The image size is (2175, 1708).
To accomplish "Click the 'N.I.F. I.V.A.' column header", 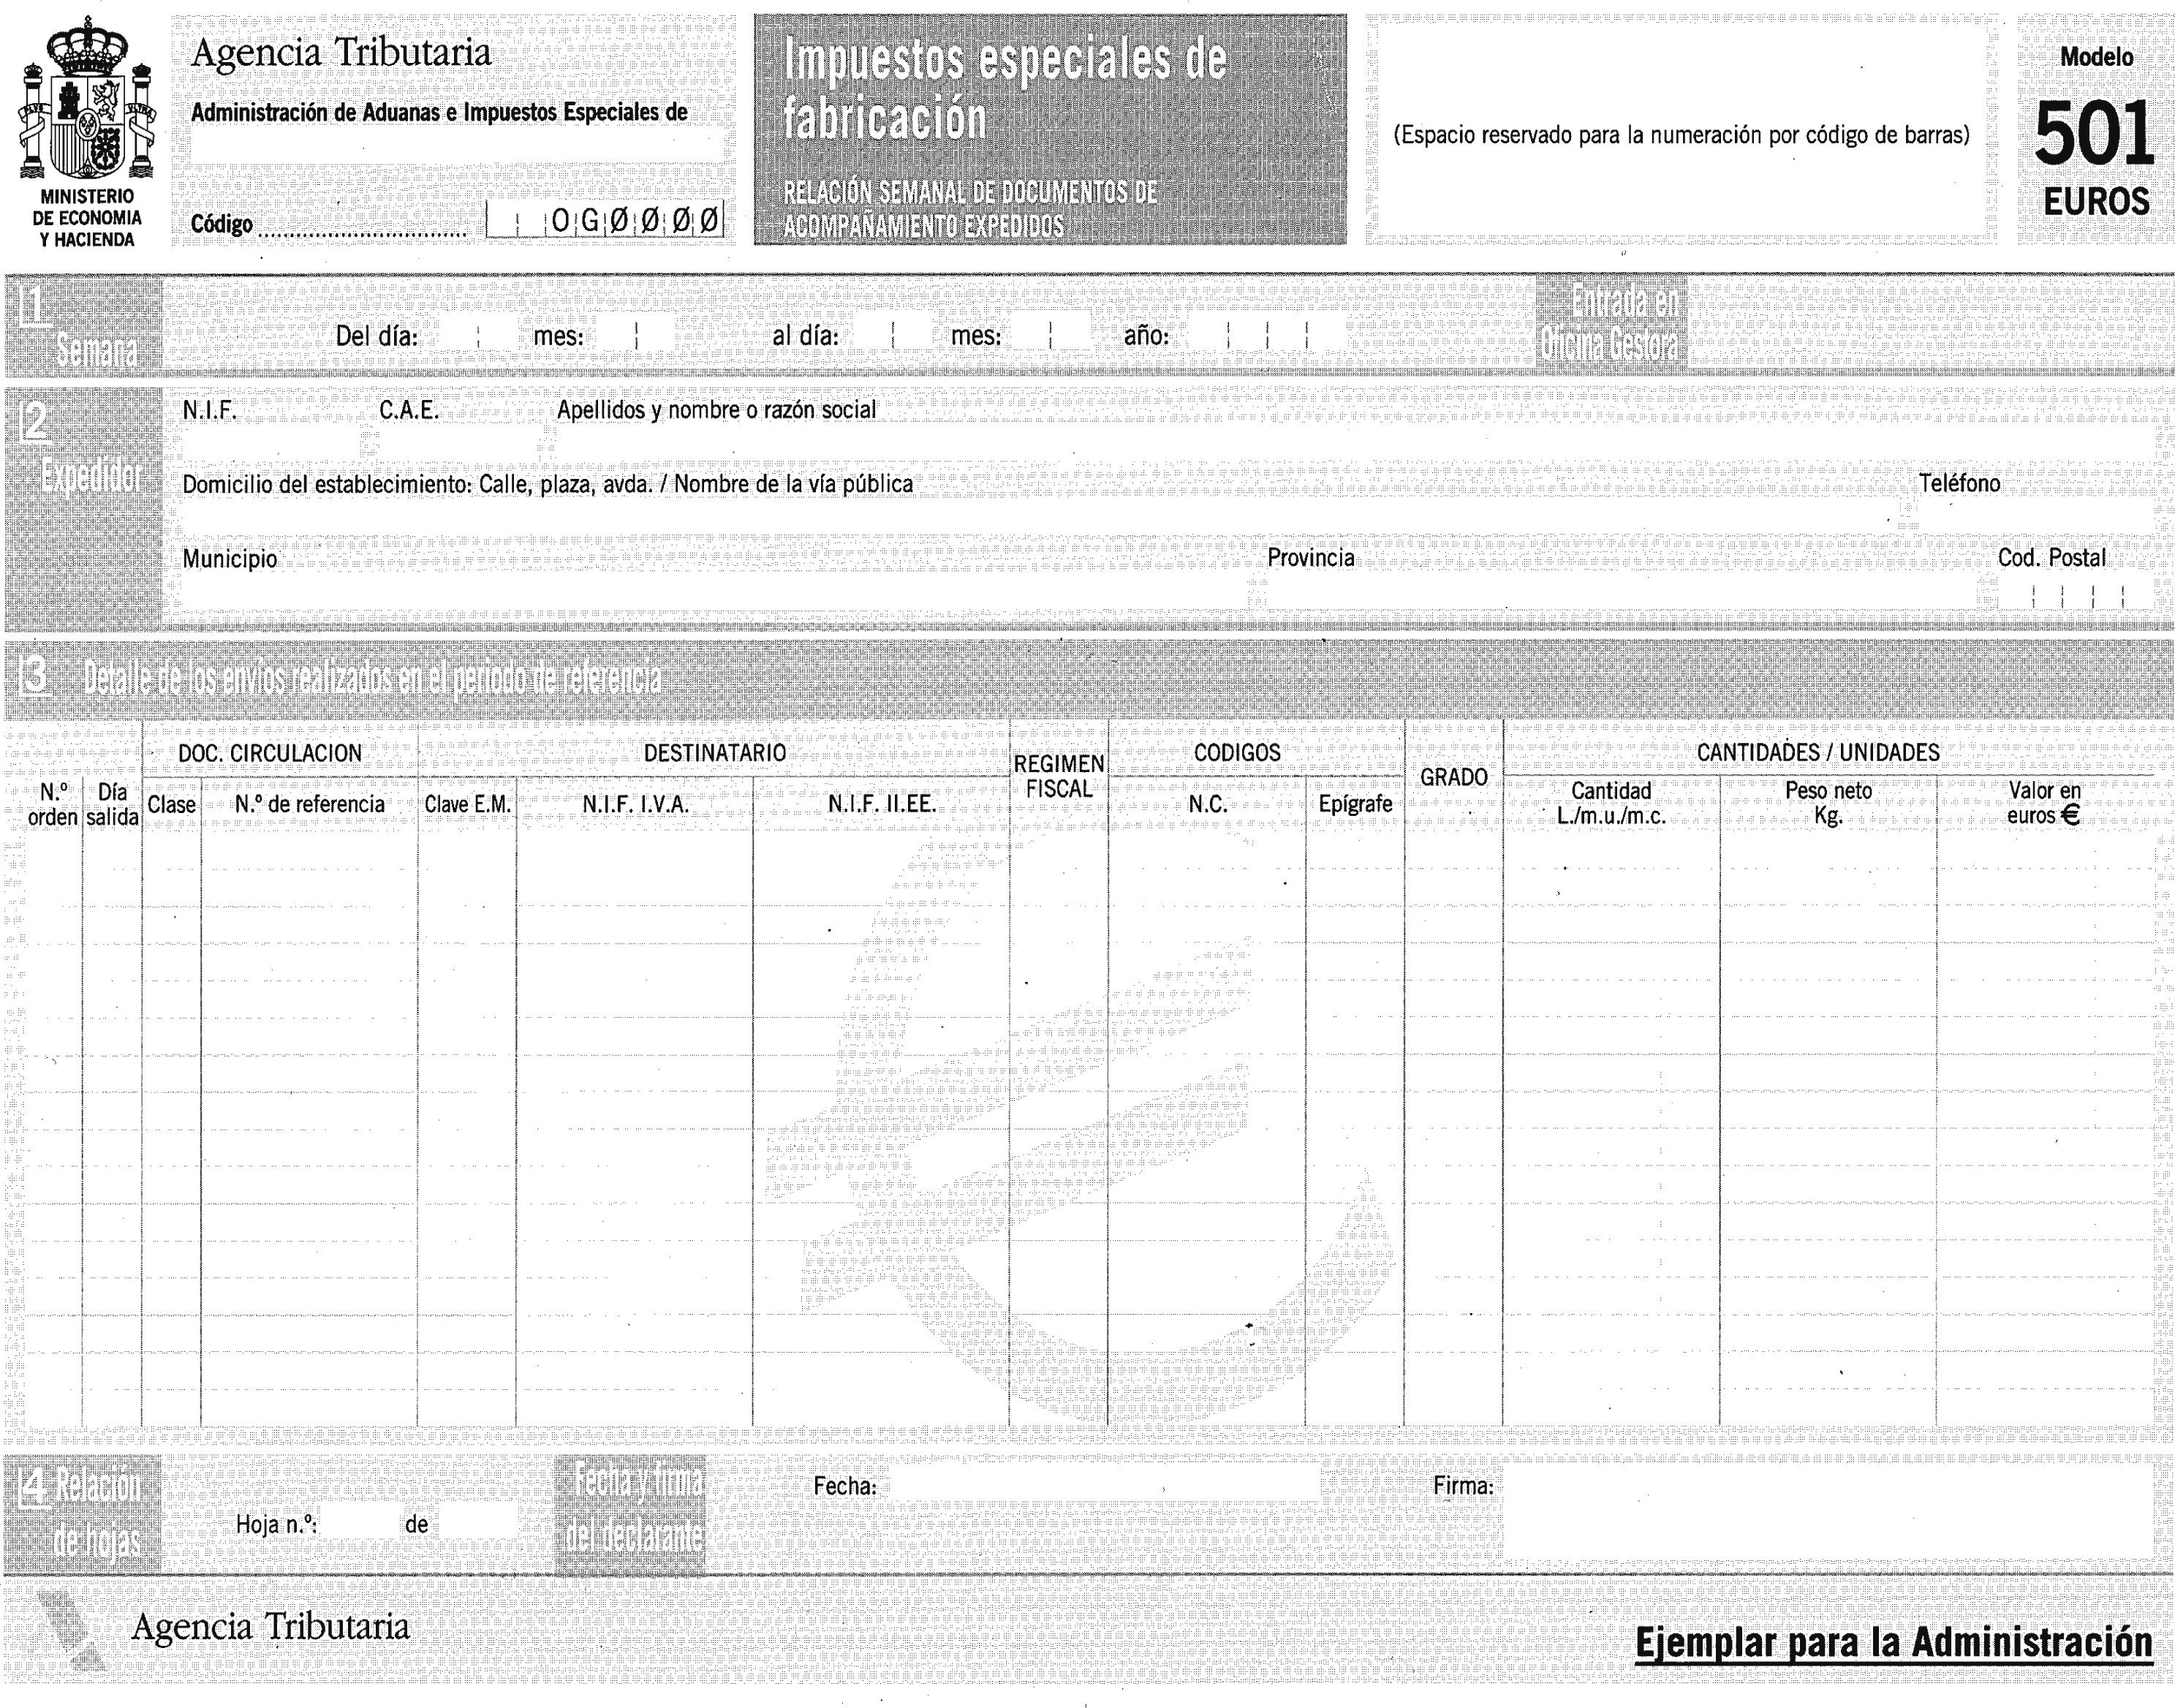I will [x=635, y=804].
